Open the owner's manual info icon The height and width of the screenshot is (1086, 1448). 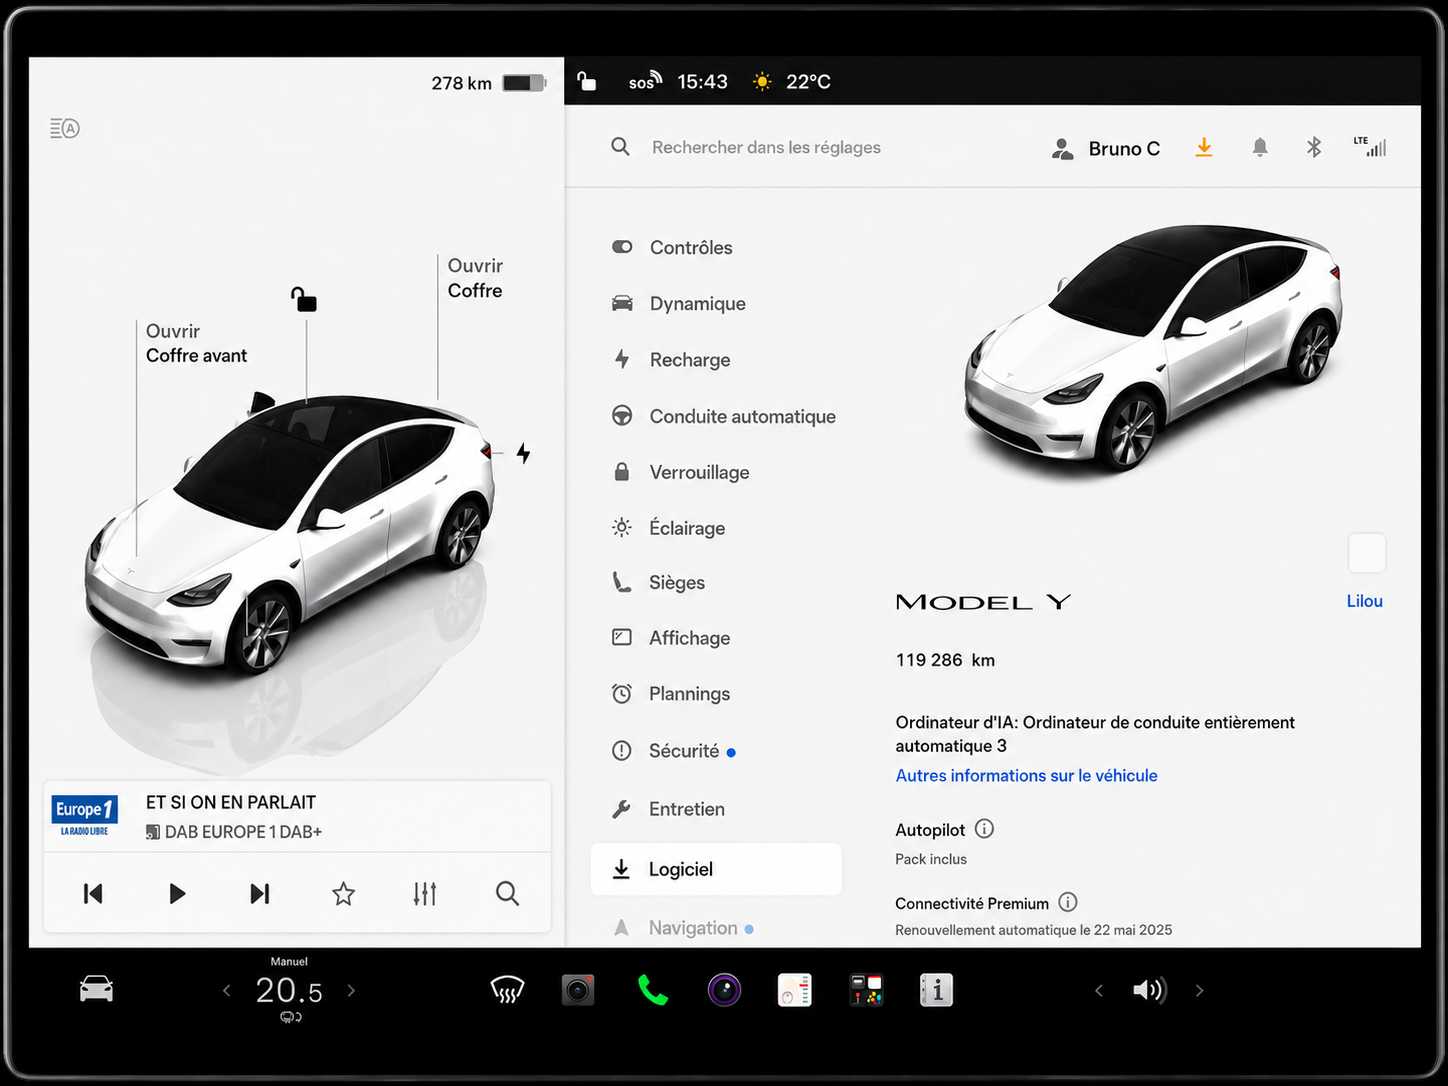936,990
